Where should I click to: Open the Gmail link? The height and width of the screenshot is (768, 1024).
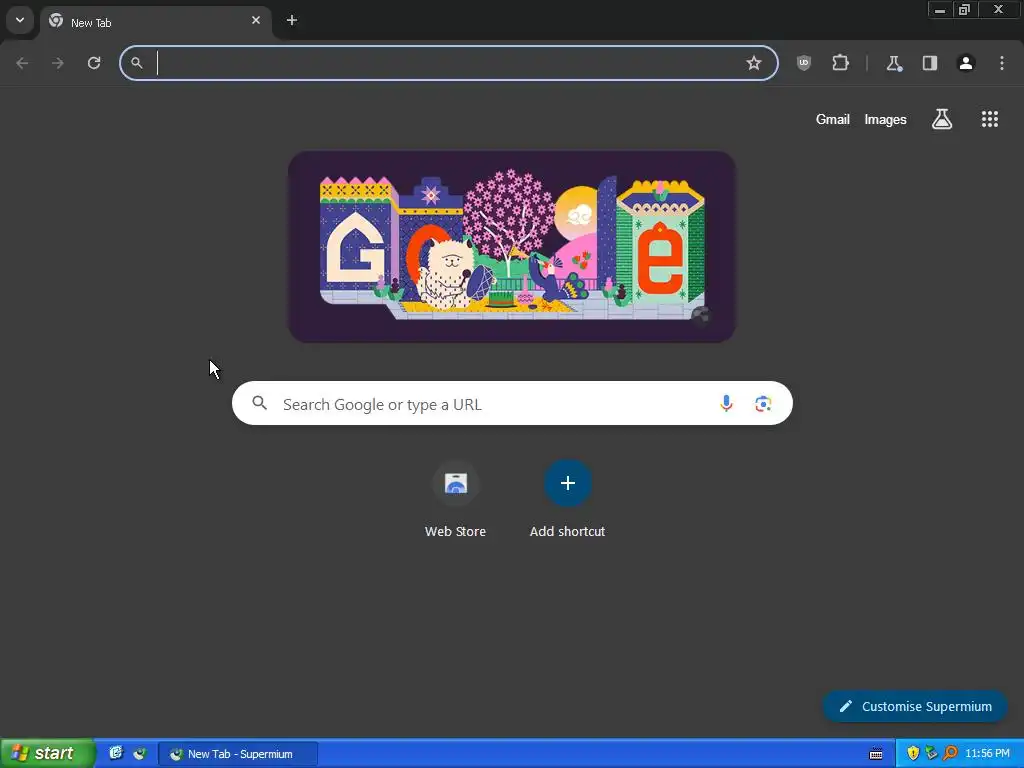pyautogui.click(x=833, y=120)
